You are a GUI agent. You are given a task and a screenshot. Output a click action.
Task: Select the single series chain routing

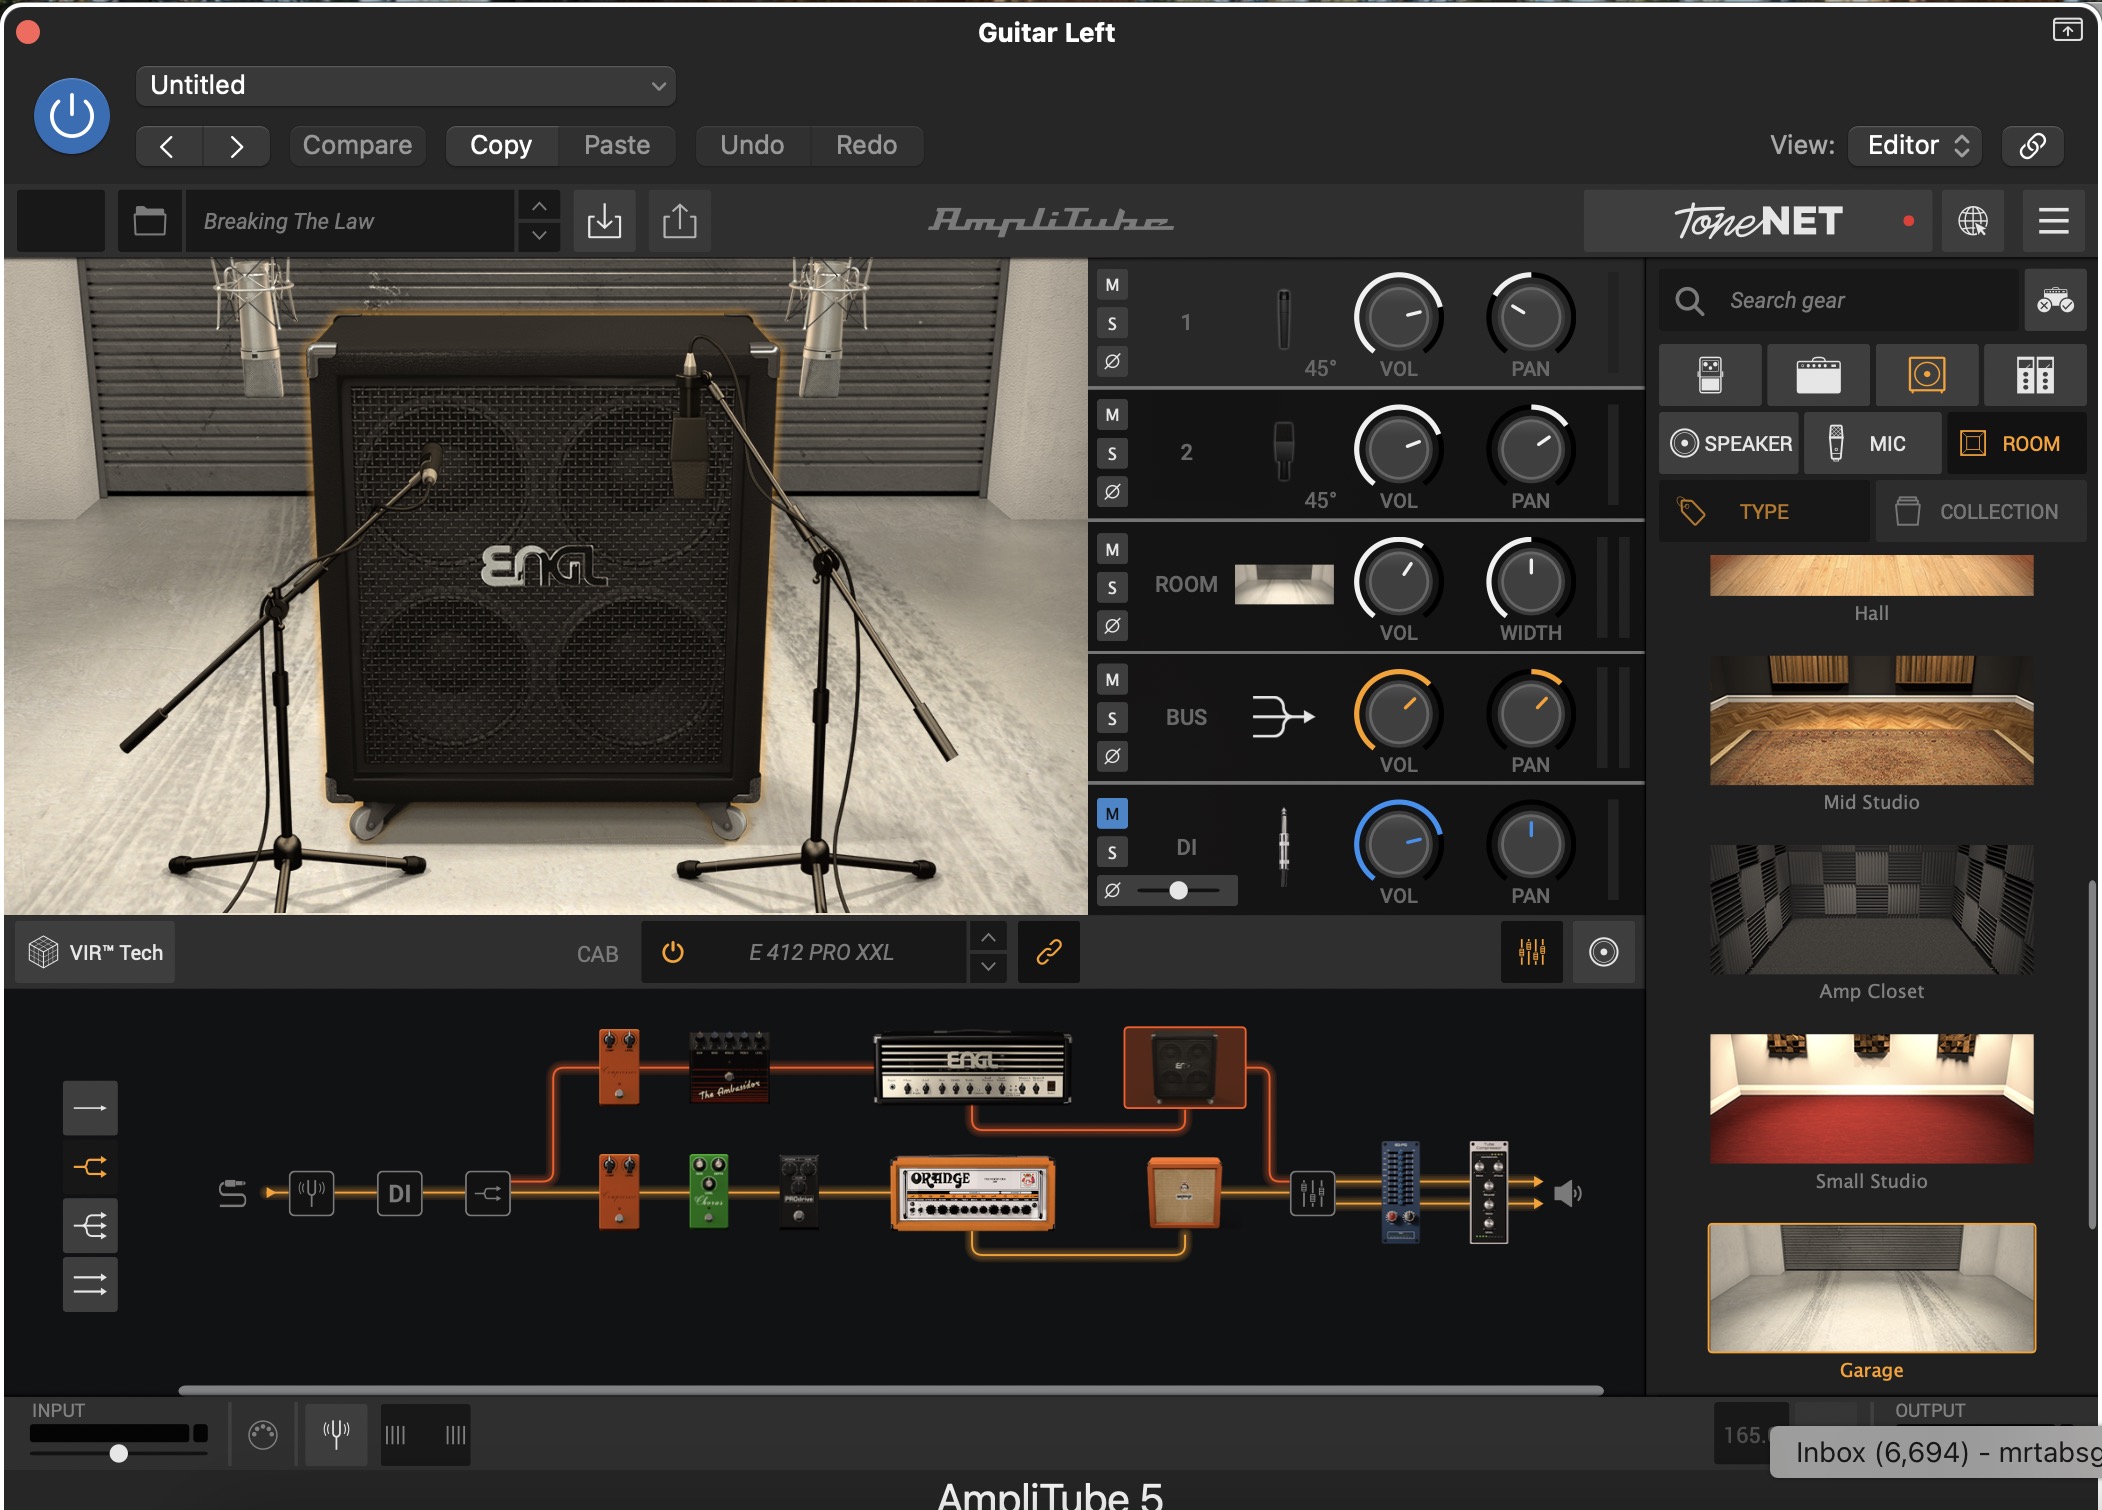(x=90, y=1108)
